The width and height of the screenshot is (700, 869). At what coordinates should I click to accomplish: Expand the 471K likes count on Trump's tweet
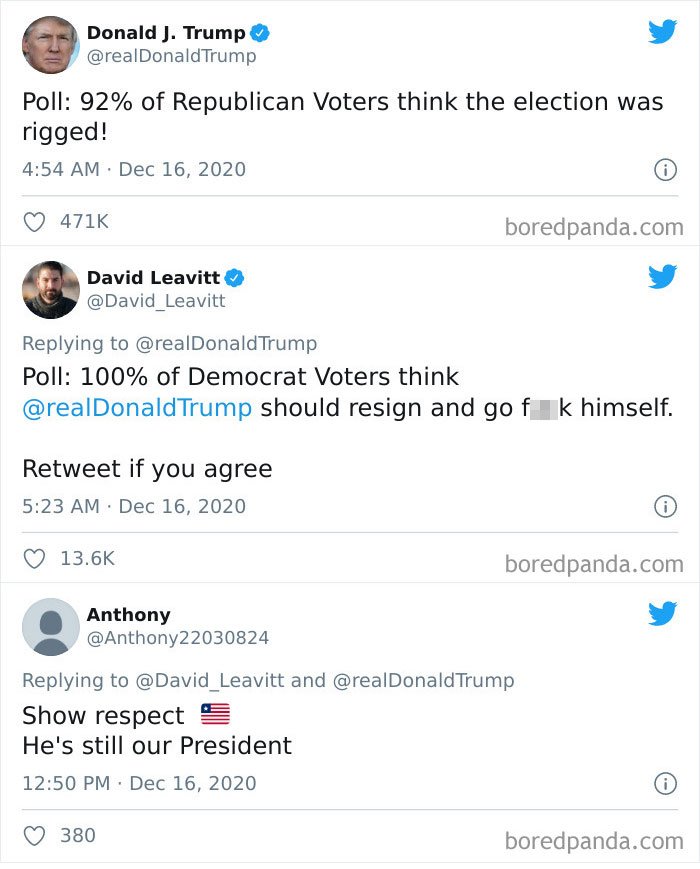(86, 221)
